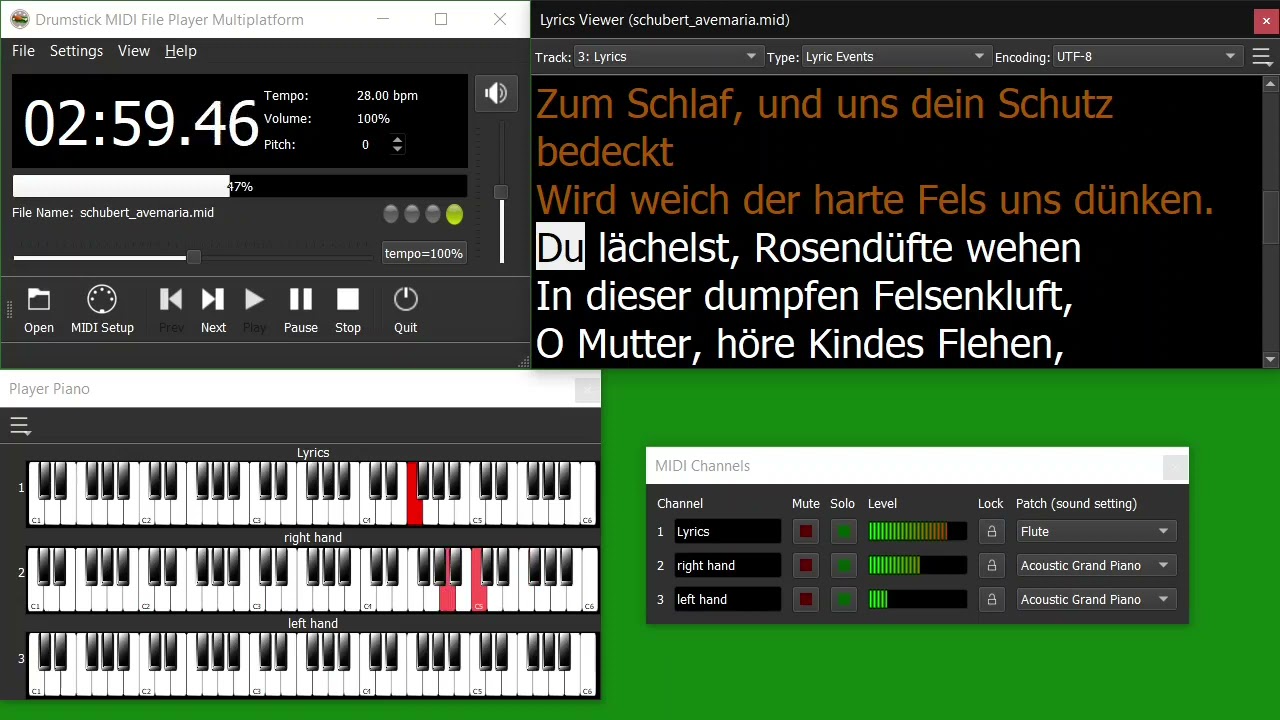This screenshot has width=1280, height=720.
Task: Pause the playback
Action: 300,310
